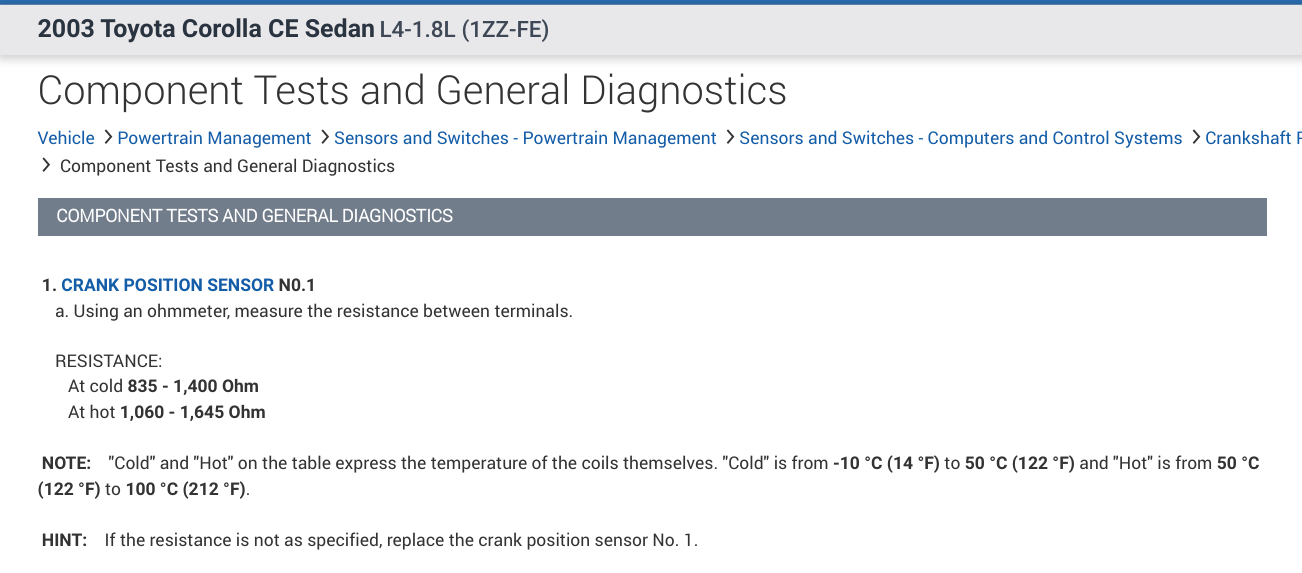Click the gray COMPONENT TESTS AND GENERAL DIAGNOSTICS bar
The width and height of the screenshot is (1302, 573).
click(x=652, y=216)
